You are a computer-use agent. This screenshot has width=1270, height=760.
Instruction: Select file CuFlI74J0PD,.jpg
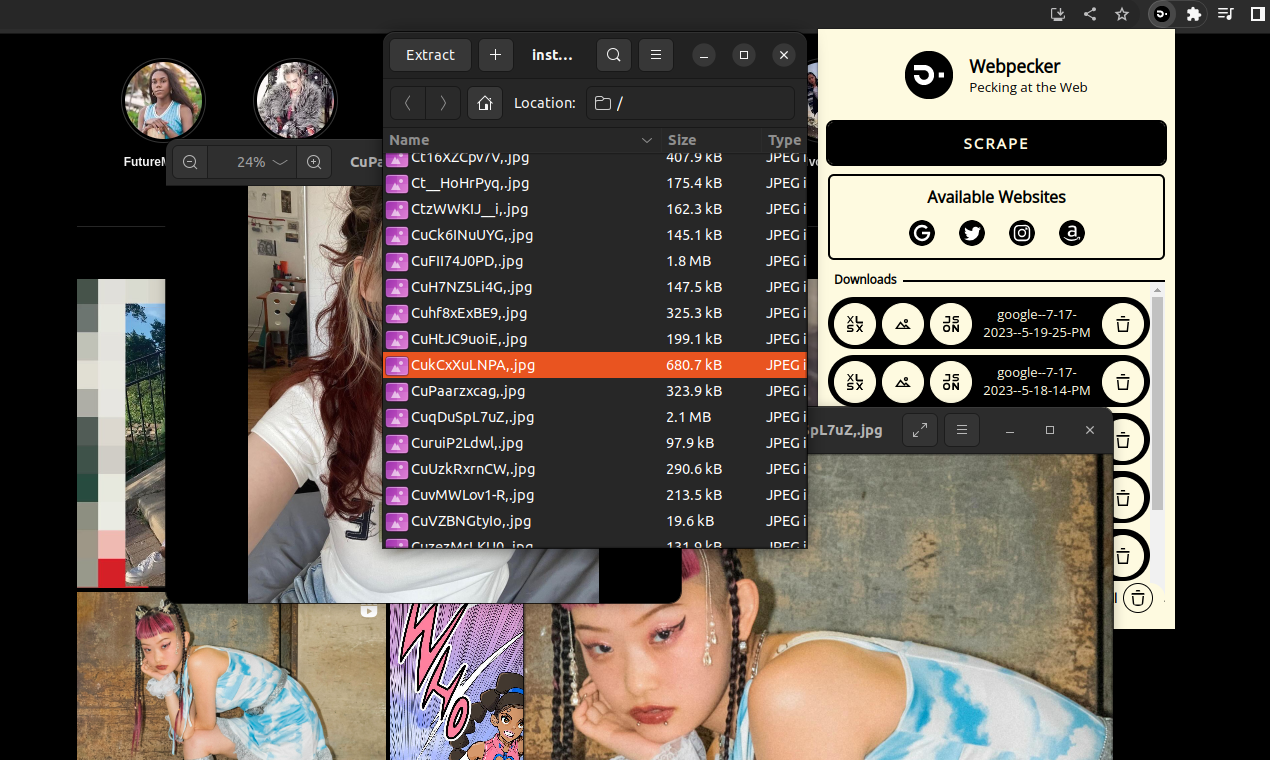(595, 261)
